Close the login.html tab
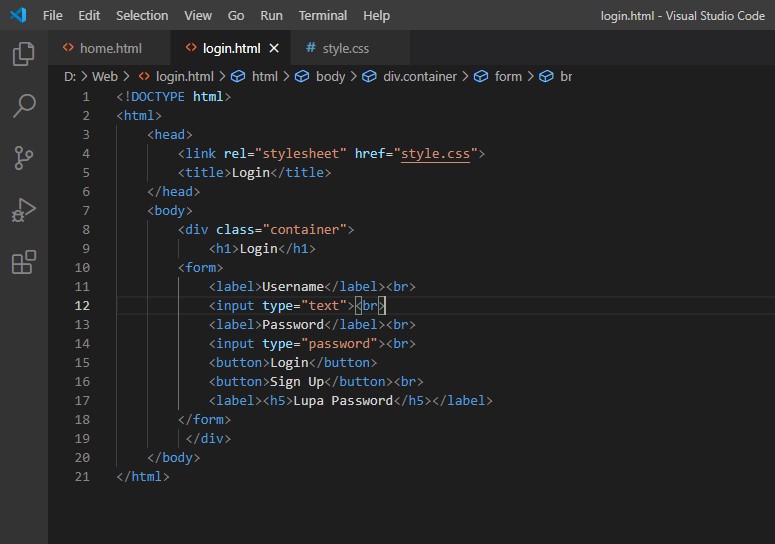Viewport: 775px width, 544px height. tap(274, 48)
